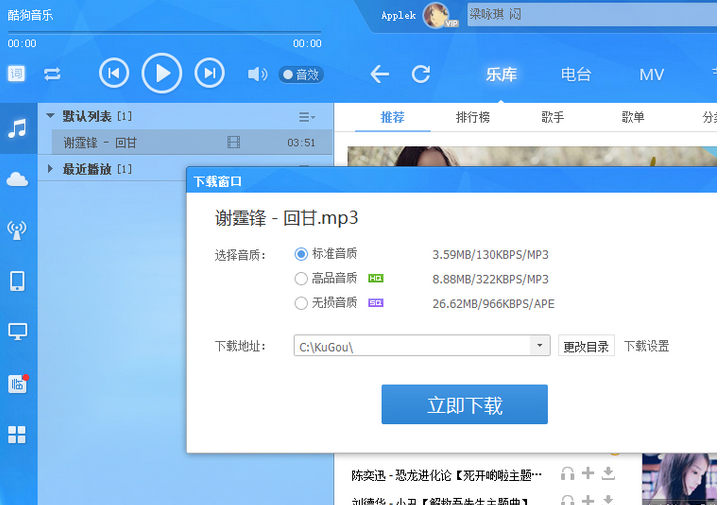Switch to the 排行榜 rankings tab
This screenshot has width=723, height=505.
(x=473, y=117)
